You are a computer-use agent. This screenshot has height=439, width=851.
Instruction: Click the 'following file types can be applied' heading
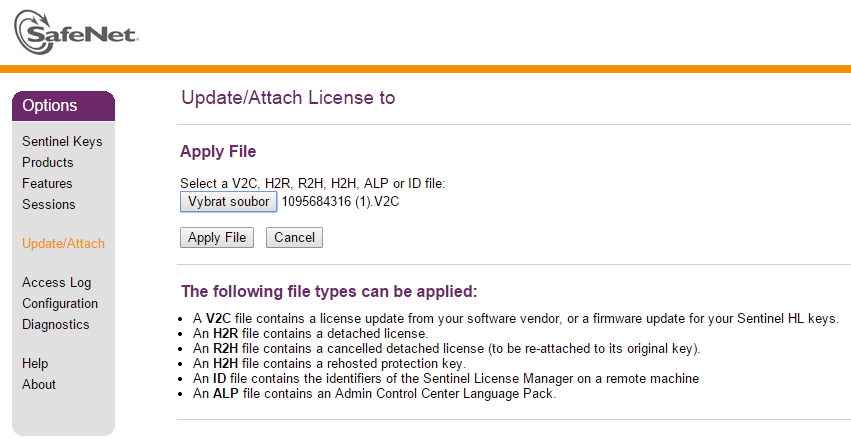[329, 291]
